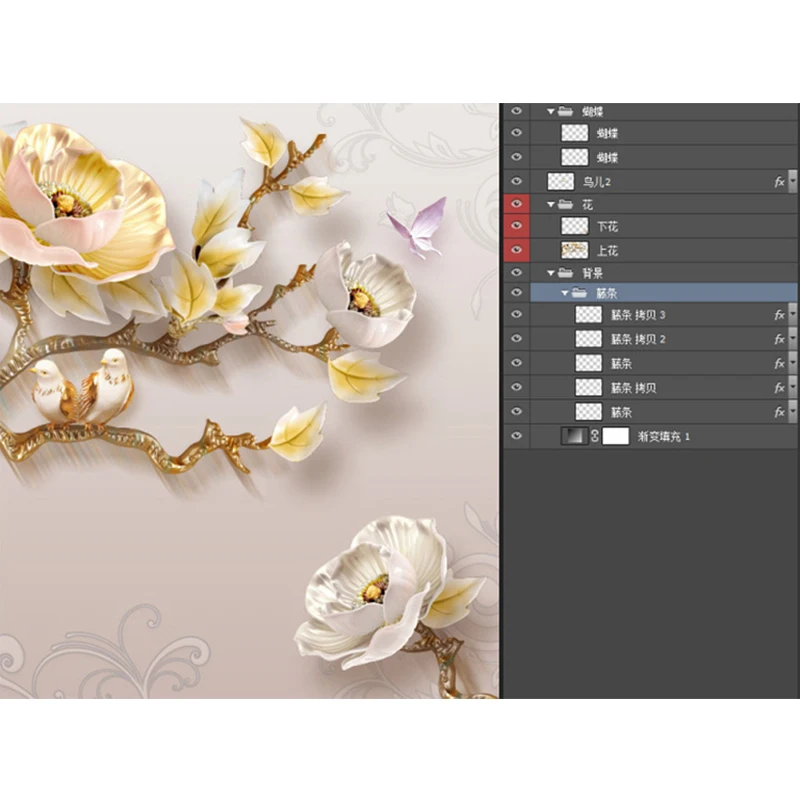
Task: Toggle visibility of the 鸟儿2 layer
Action: pos(516,181)
